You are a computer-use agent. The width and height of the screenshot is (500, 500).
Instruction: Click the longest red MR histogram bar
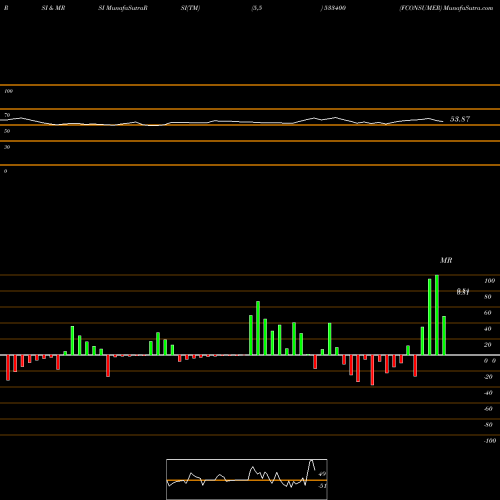(x=372, y=370)
